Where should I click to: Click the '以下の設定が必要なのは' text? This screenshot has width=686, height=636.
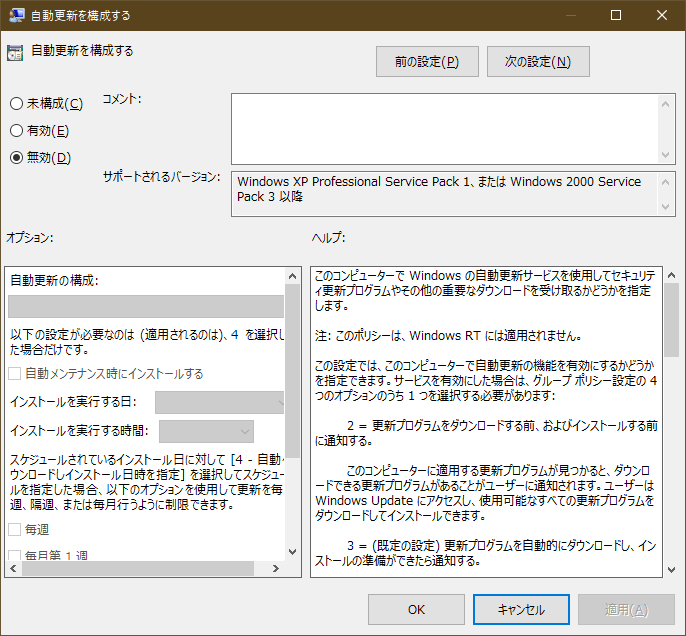(x=73, y=335)
